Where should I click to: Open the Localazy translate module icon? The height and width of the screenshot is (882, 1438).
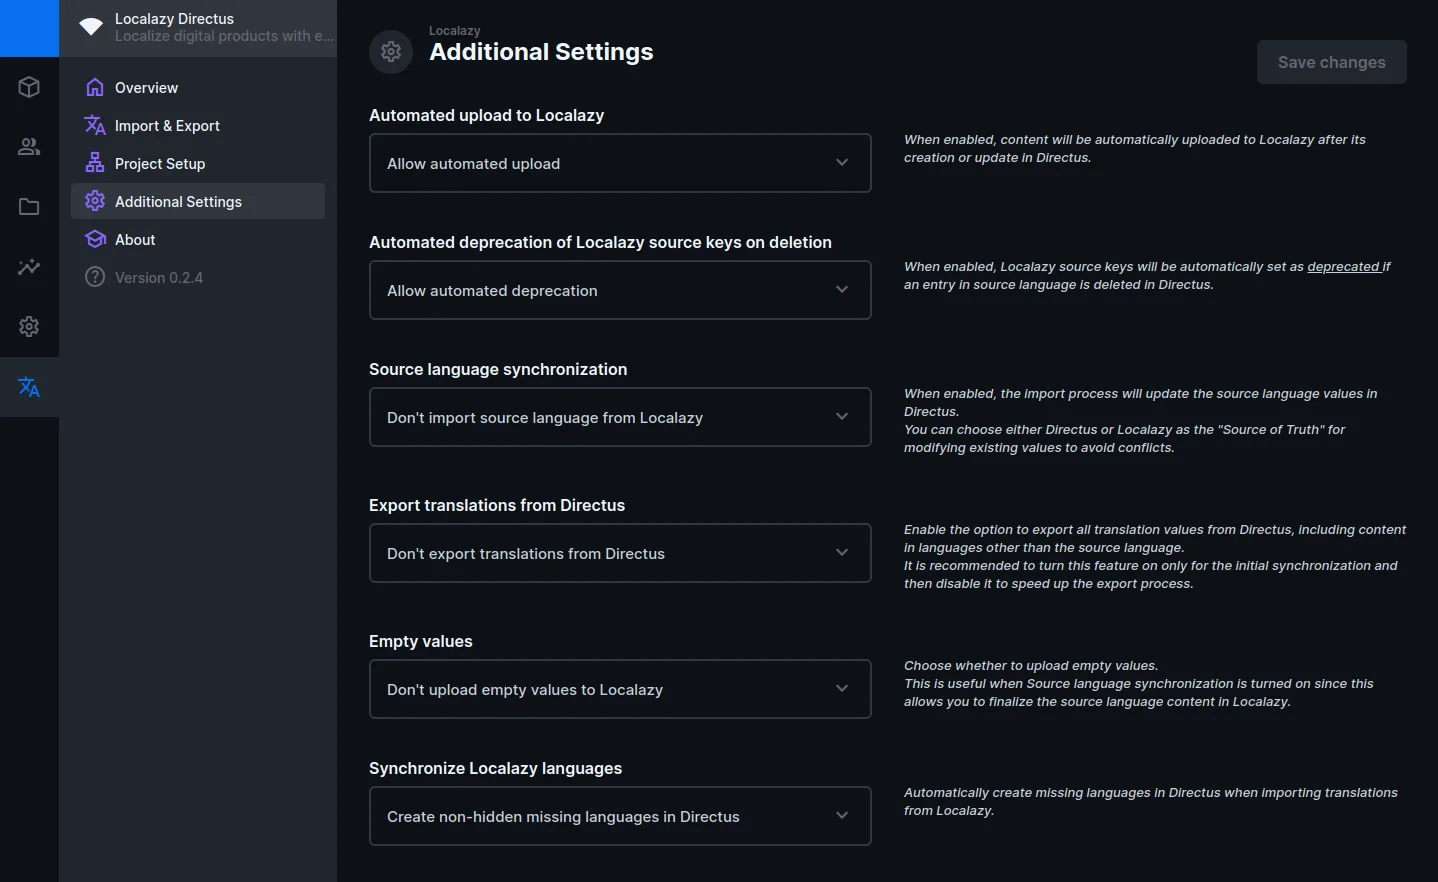29,387
